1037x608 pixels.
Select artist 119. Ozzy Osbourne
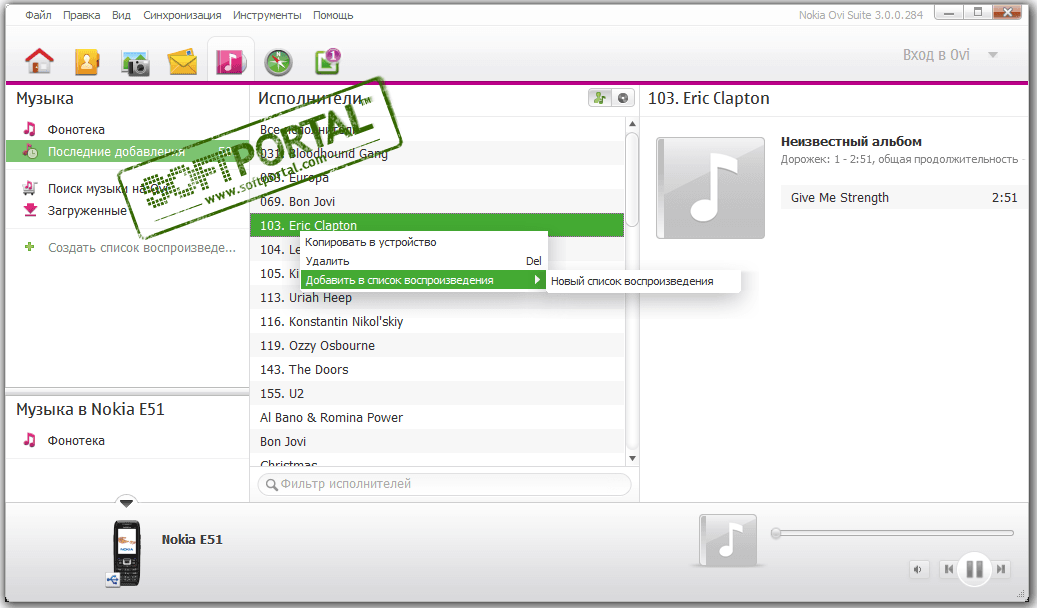tap(437, 345)
